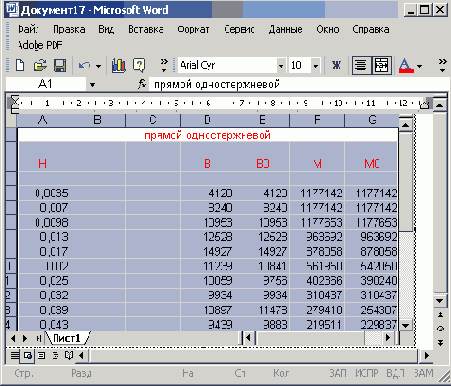Click the previous sheet tab arrow
The image size is (451, 386).
[x=13, y=339]
